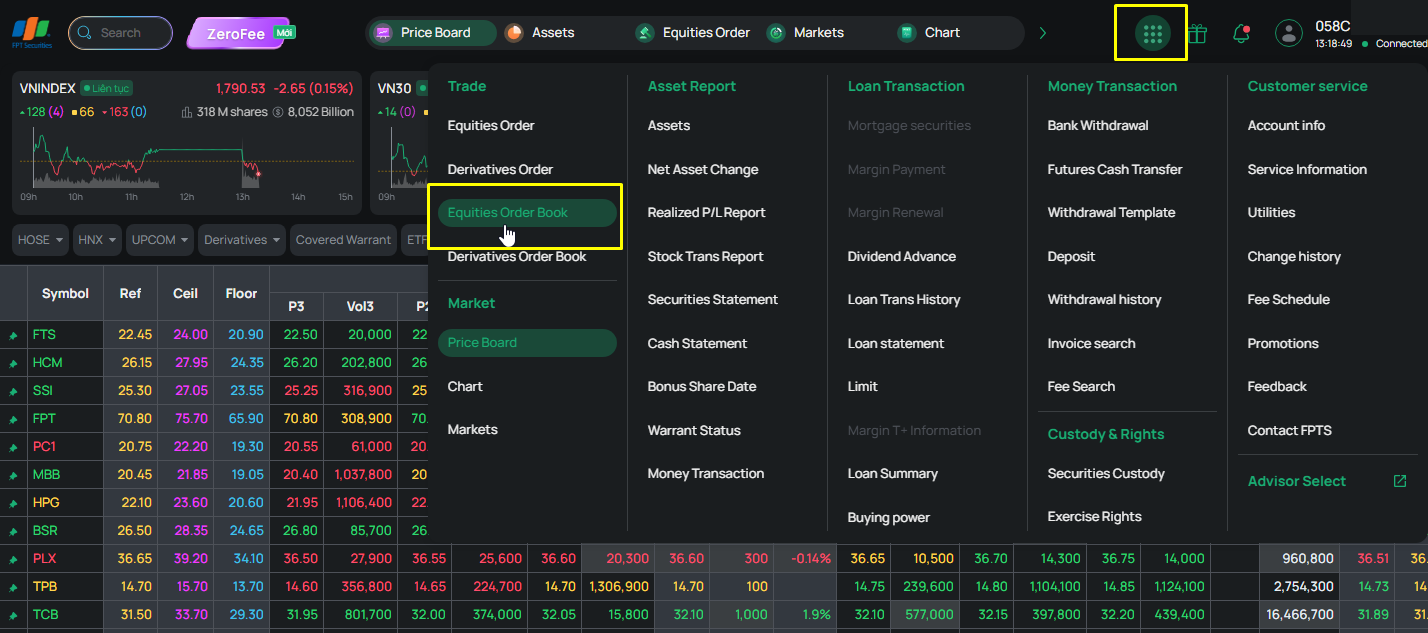Click the pin icon next to HPG
The width and height of the screenshot is (1428, 633).
tap(14, 502)
